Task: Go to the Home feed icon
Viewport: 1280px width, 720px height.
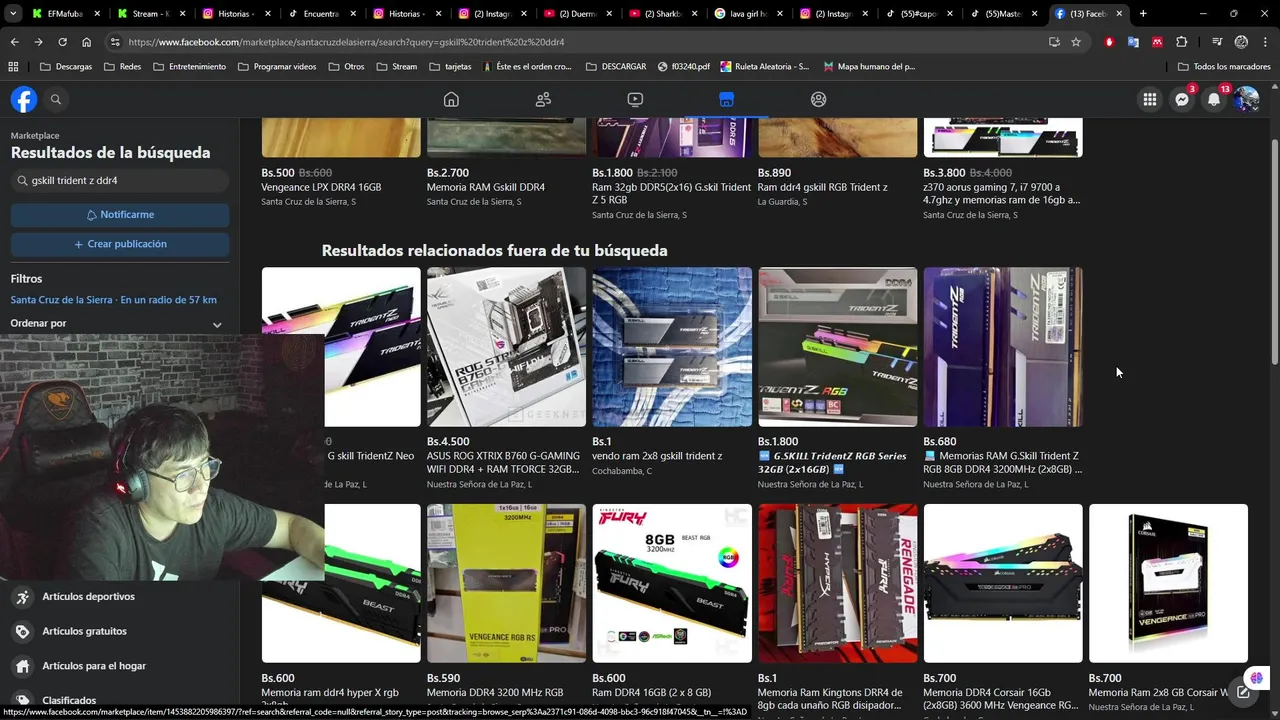Action: [x=451, y=99]
